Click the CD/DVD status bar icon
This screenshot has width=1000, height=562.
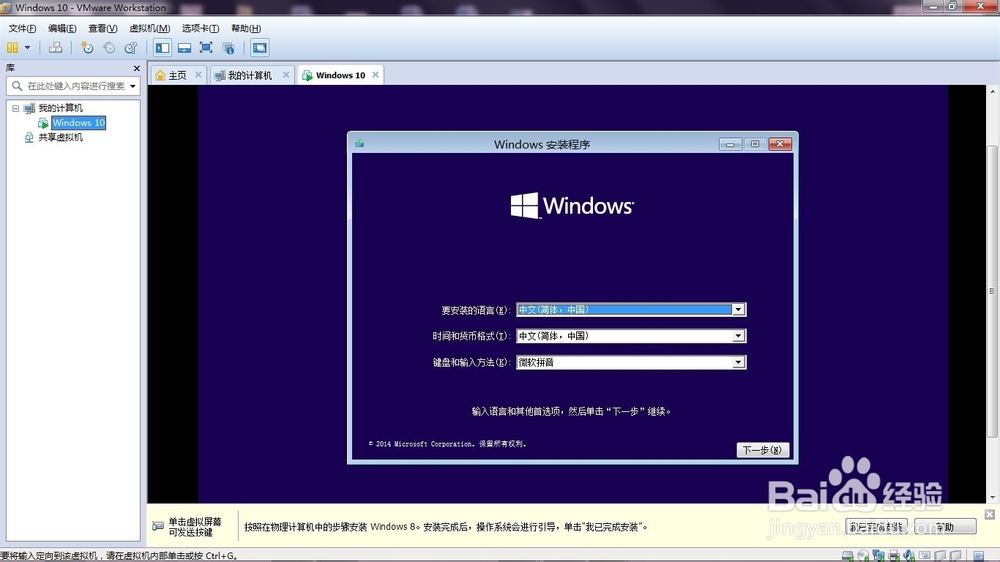click(x=863, y=556)
